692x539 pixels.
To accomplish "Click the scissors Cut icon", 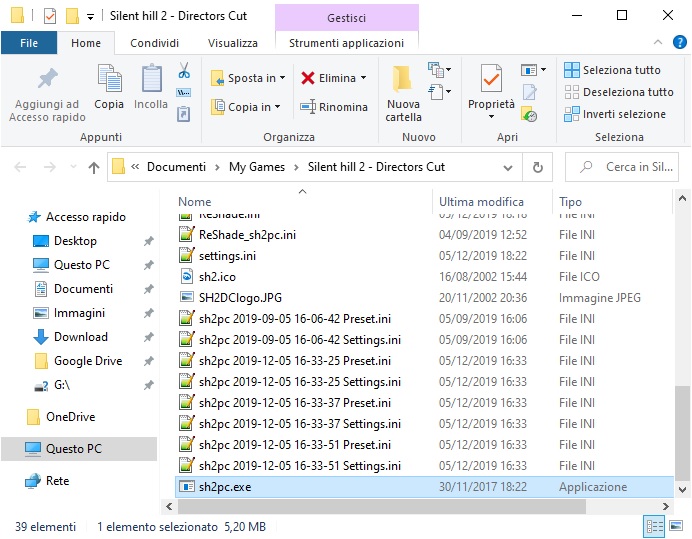I will [x=184, y=70].
